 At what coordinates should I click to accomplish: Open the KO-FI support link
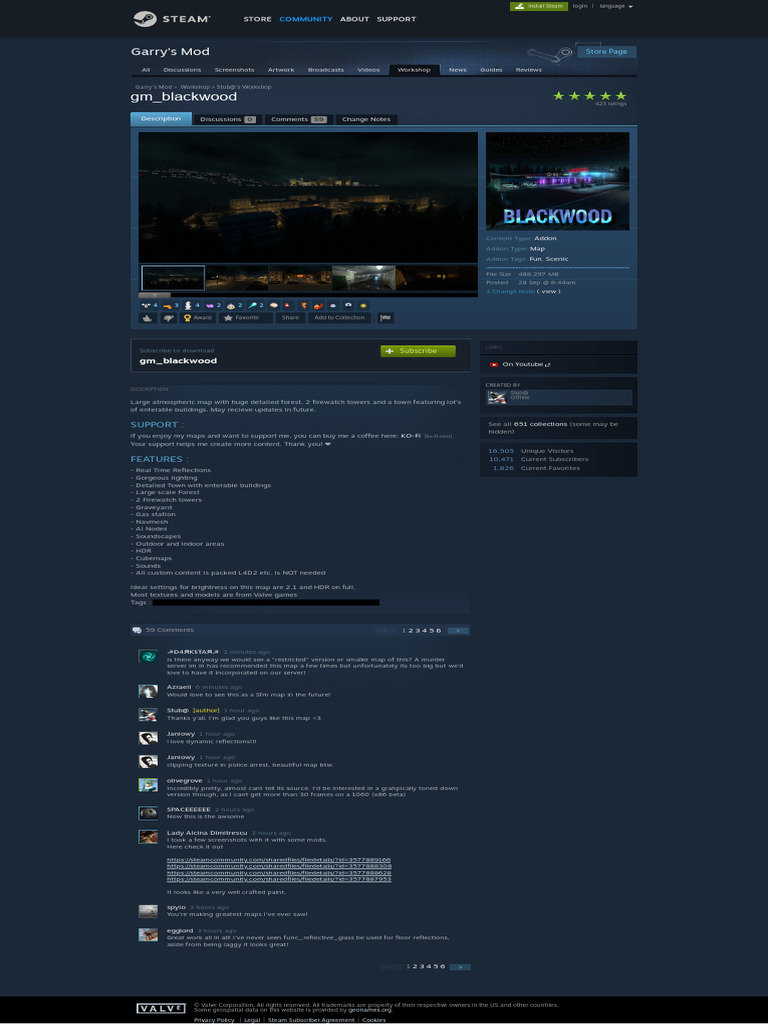click(411, 436)
